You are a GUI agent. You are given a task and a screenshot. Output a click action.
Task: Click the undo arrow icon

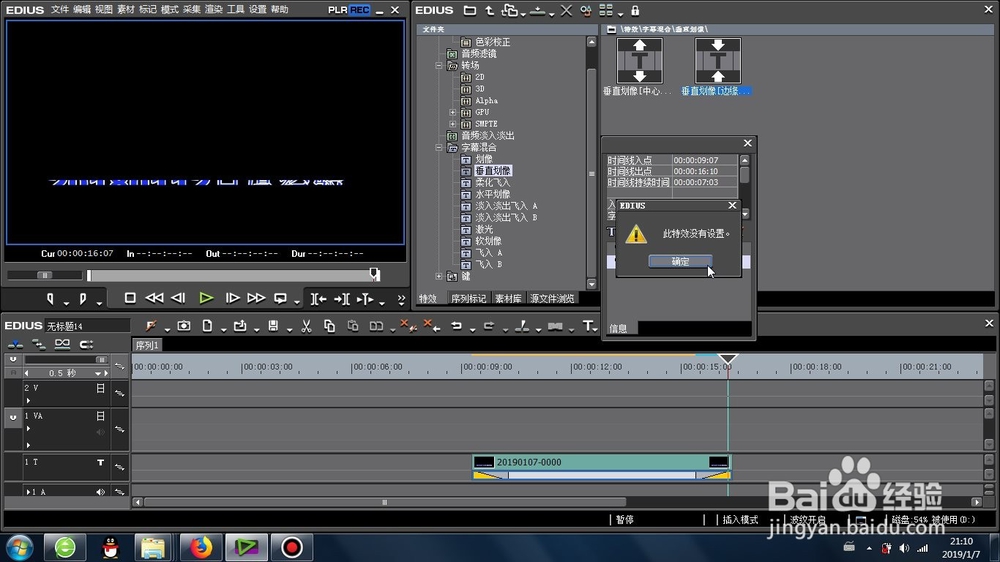(x=456, y=326)
